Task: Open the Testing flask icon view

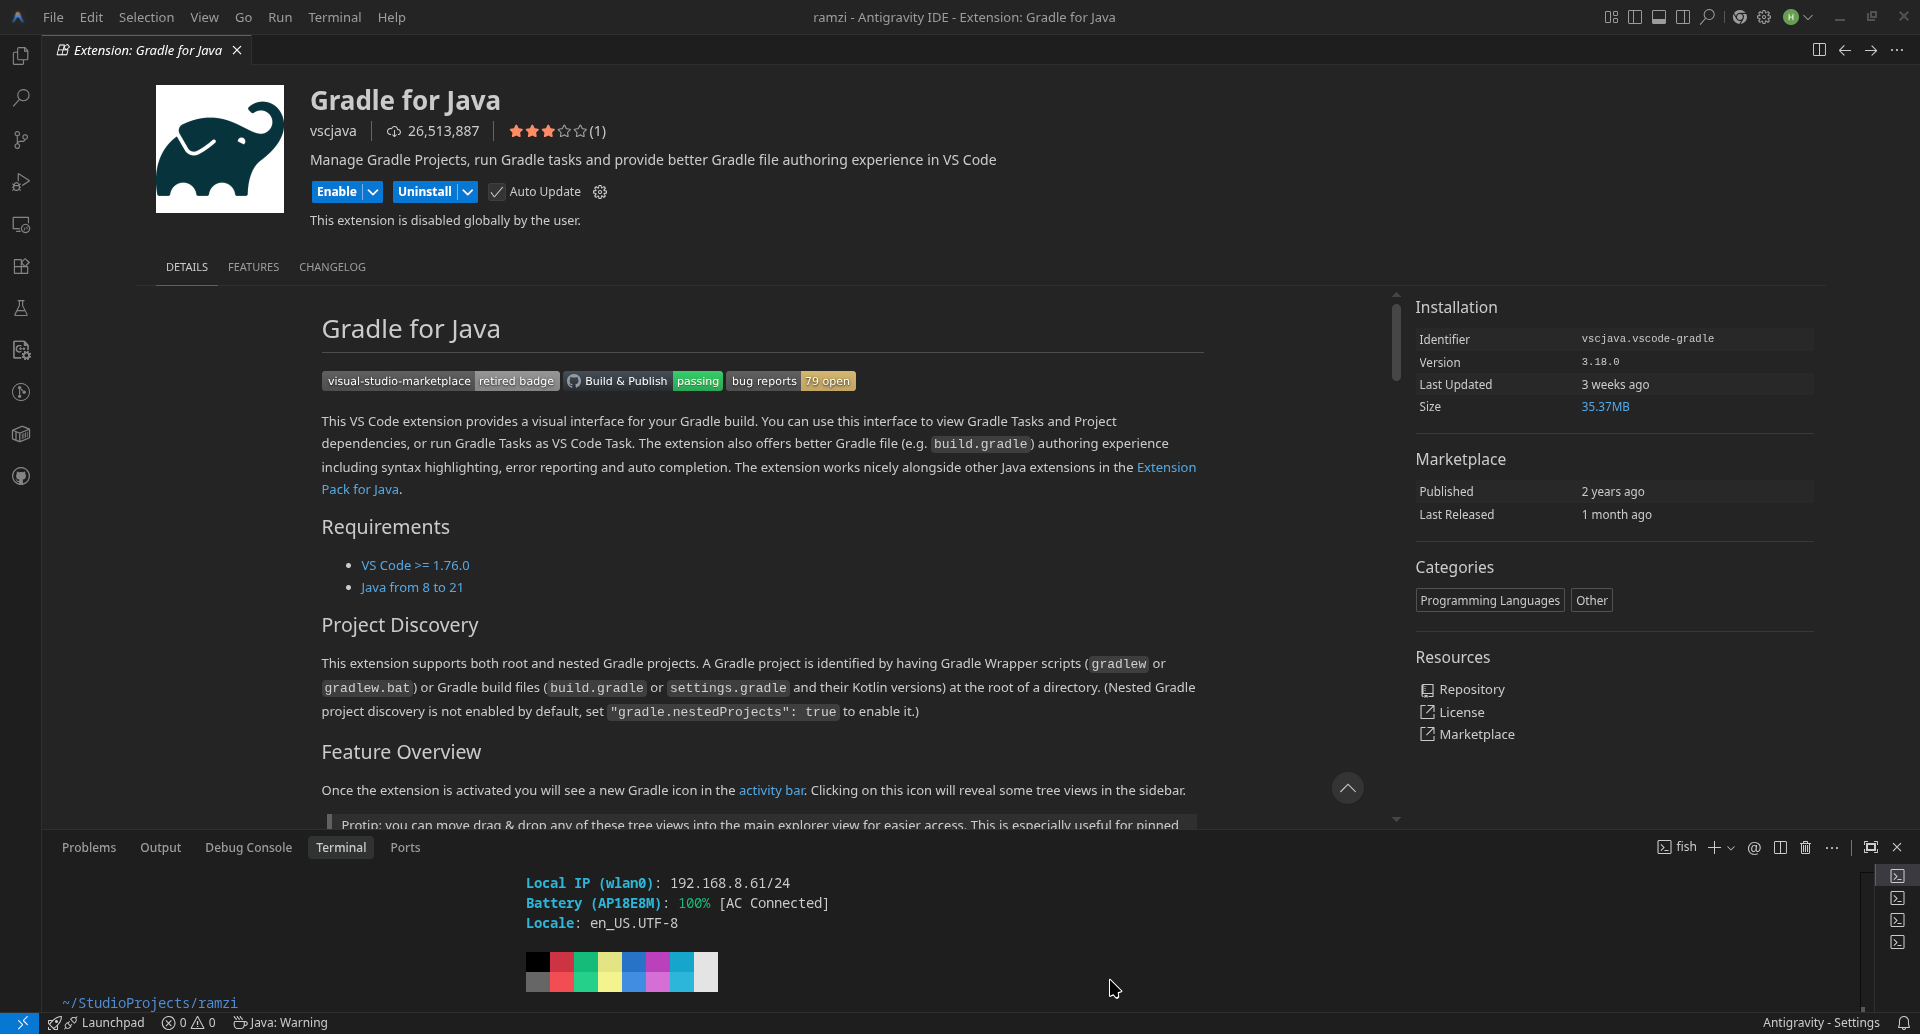Action: point(20,308)
